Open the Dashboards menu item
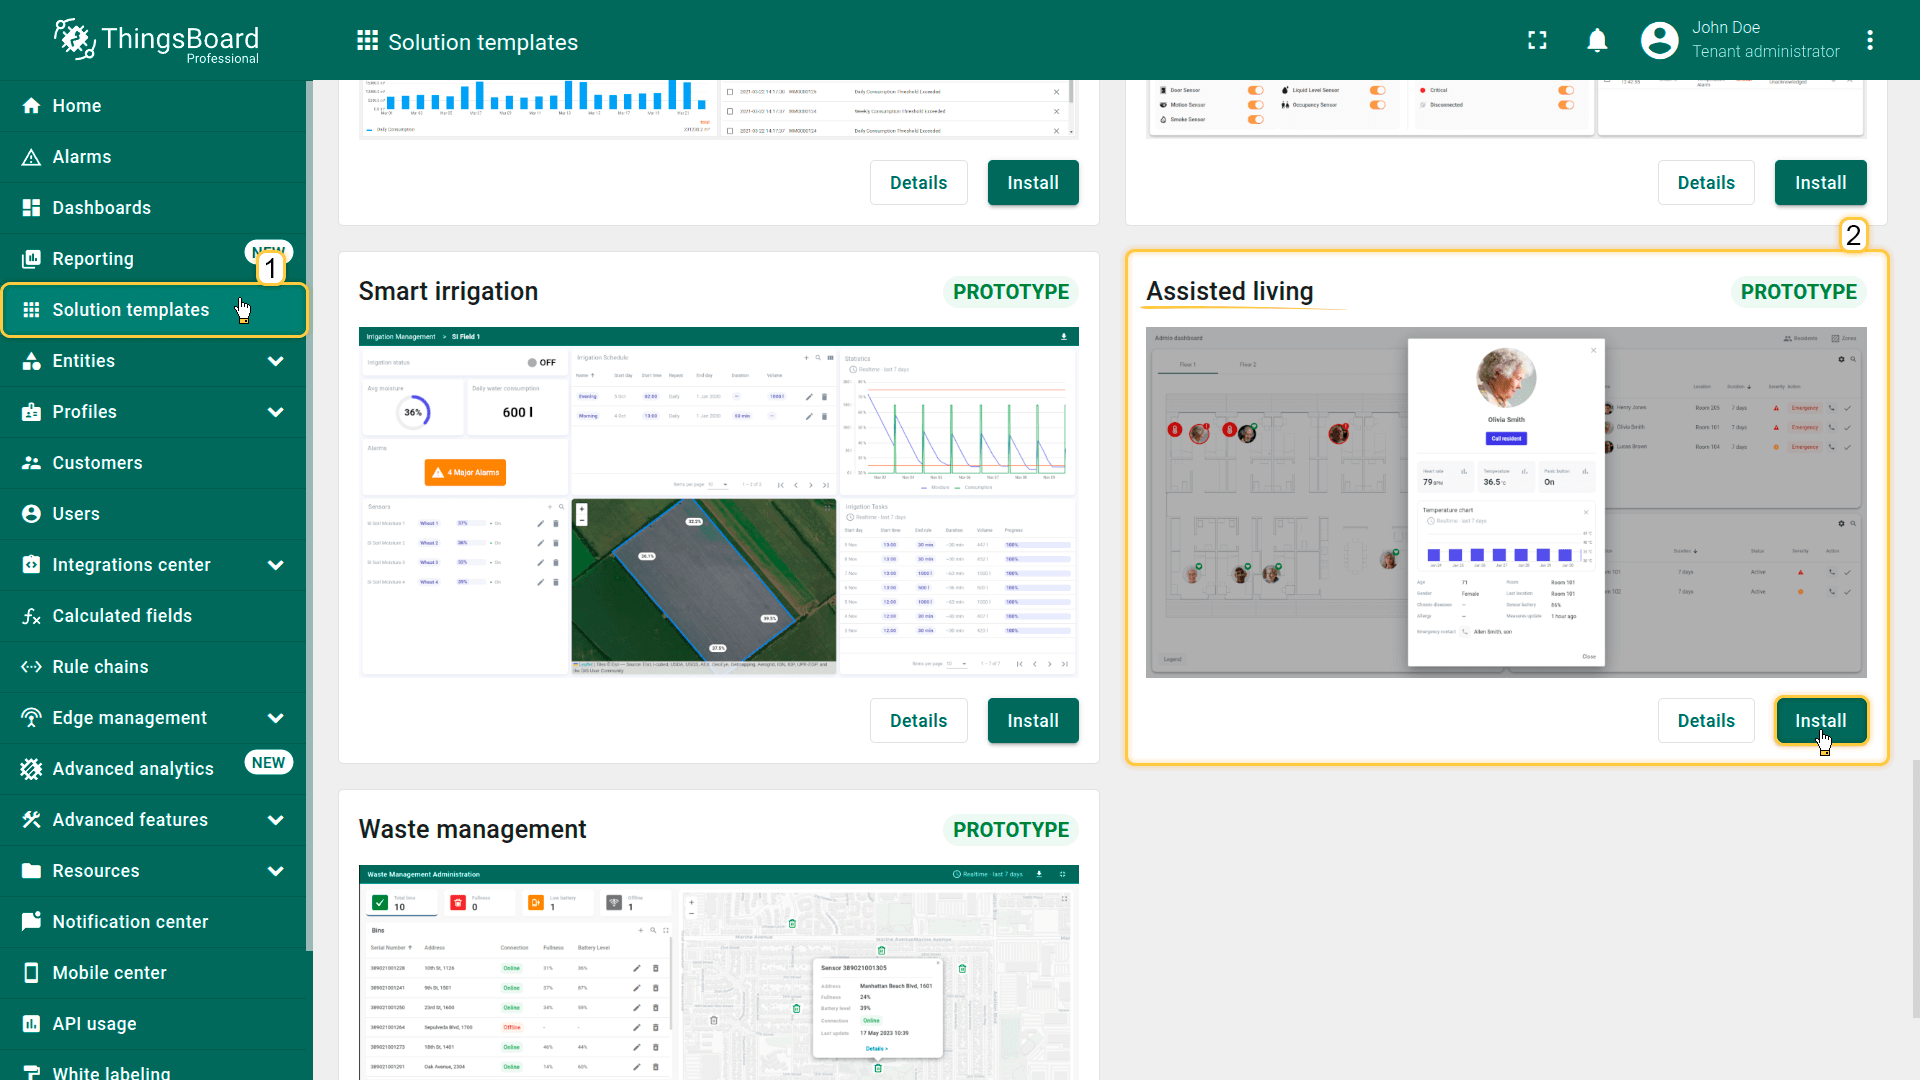1920x1080 pixels. click(101, 208)
